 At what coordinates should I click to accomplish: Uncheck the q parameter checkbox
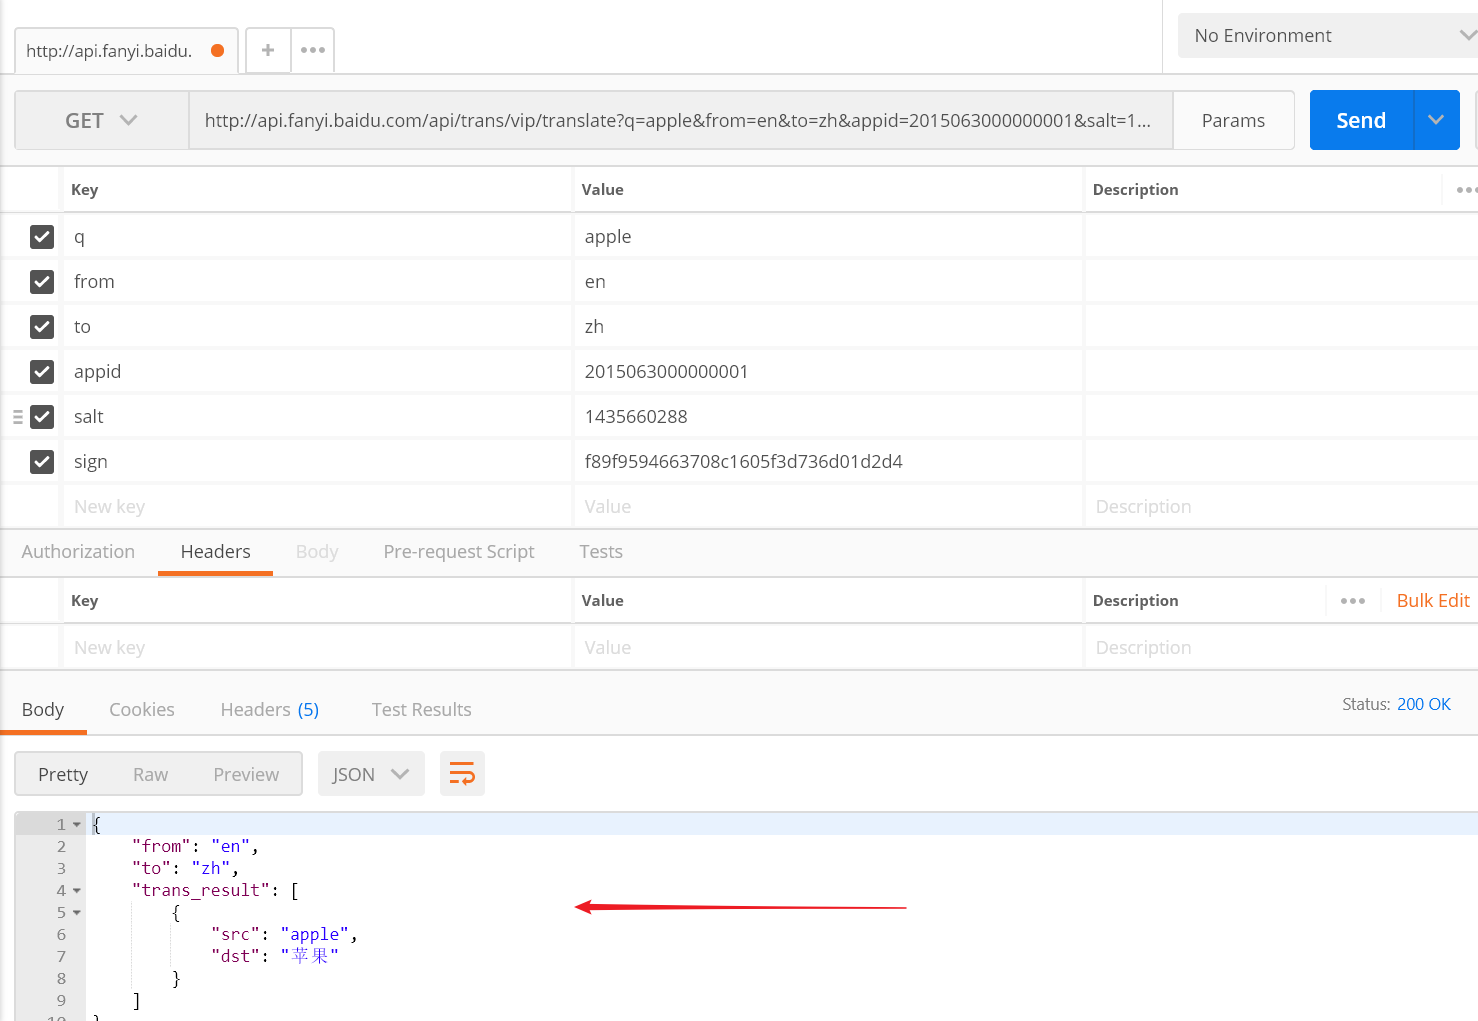pos(42,237)
